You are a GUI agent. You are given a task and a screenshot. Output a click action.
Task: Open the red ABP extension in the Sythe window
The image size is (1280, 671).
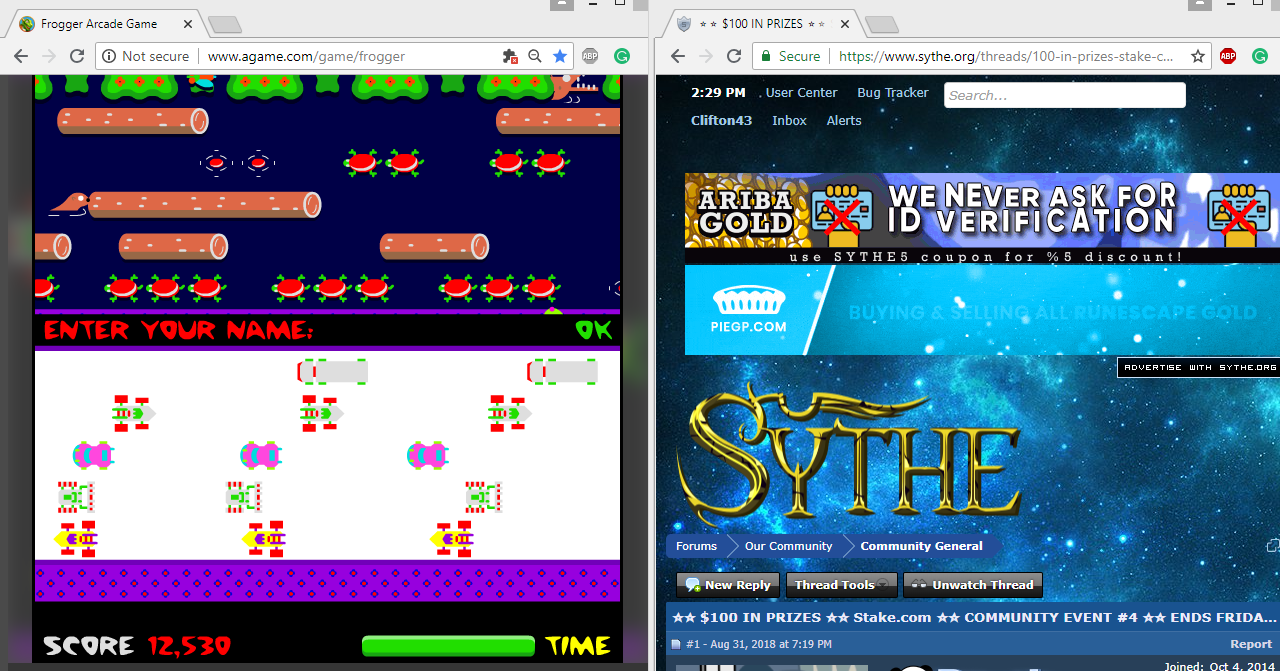pyautogui.click(x=1228, y=57)
